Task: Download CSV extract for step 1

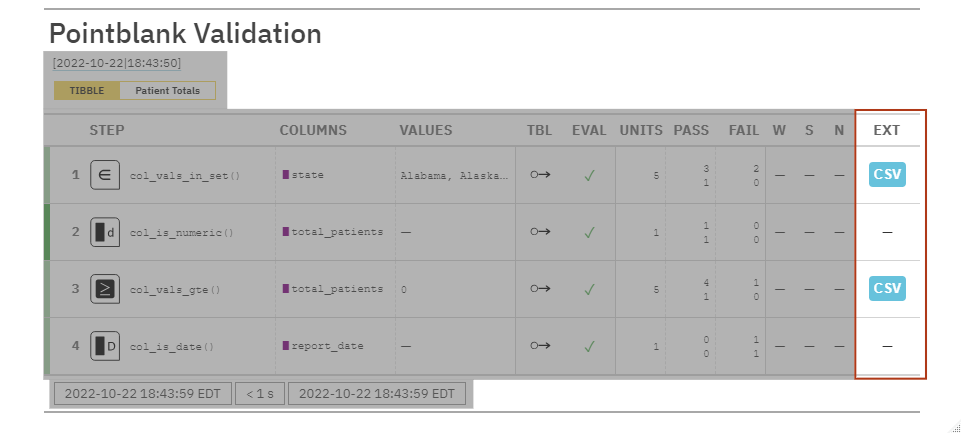Action: 887,175
